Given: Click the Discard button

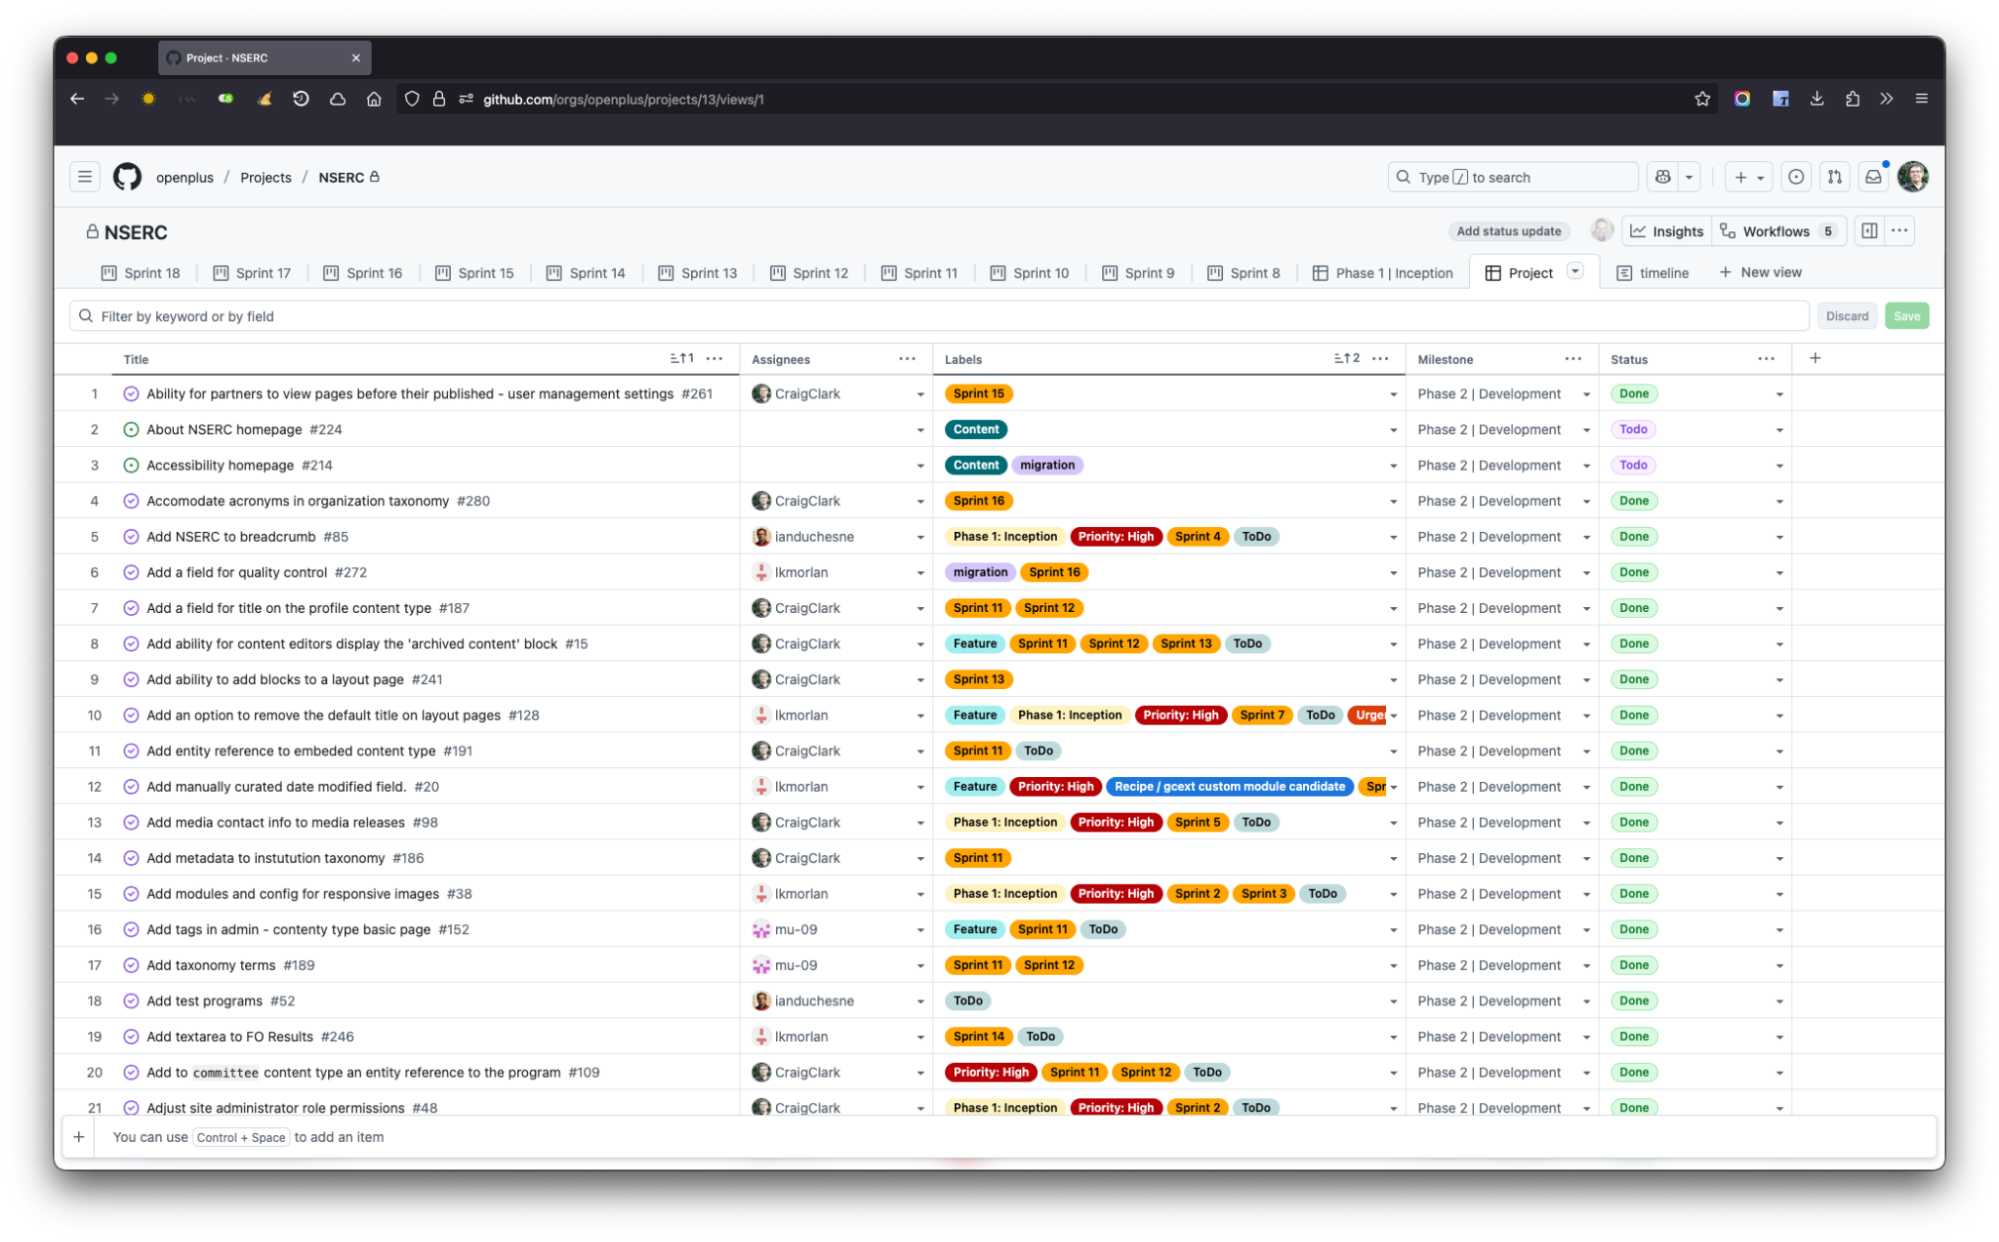Looking at the screenshot, I should [x=1847, y=315].
